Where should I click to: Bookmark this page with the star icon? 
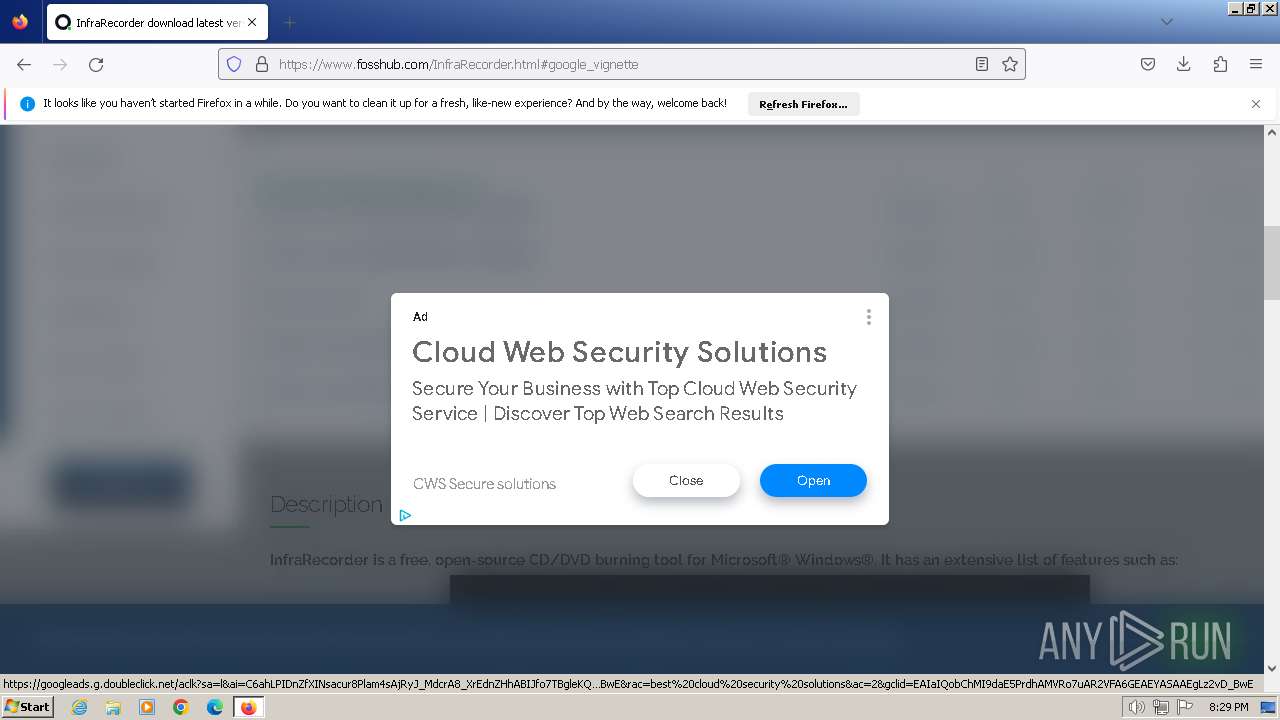(x=1010, y=64)
